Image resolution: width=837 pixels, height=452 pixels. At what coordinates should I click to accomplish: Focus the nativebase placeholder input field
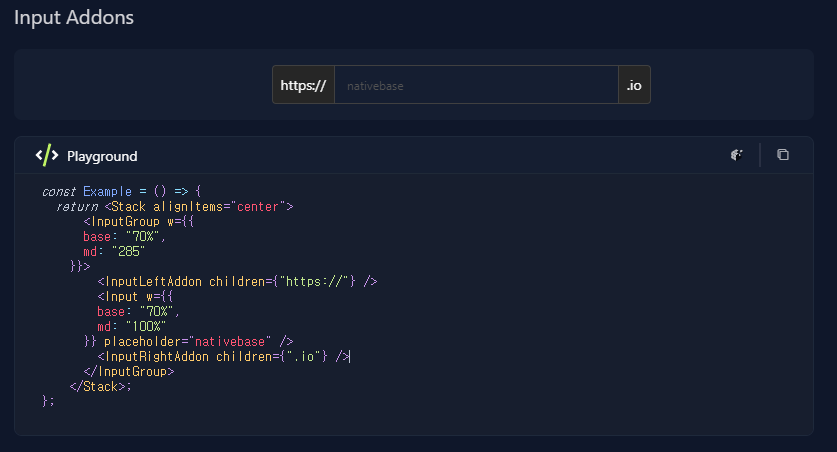click(476, 85)
